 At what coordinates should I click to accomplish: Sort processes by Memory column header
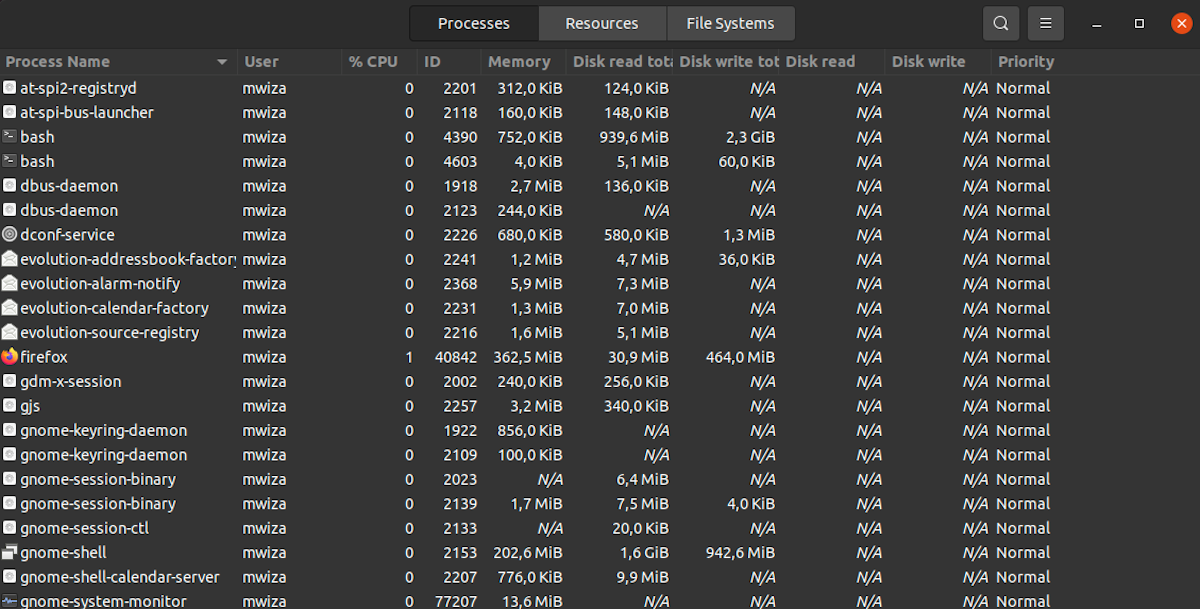tap(519, 62)
